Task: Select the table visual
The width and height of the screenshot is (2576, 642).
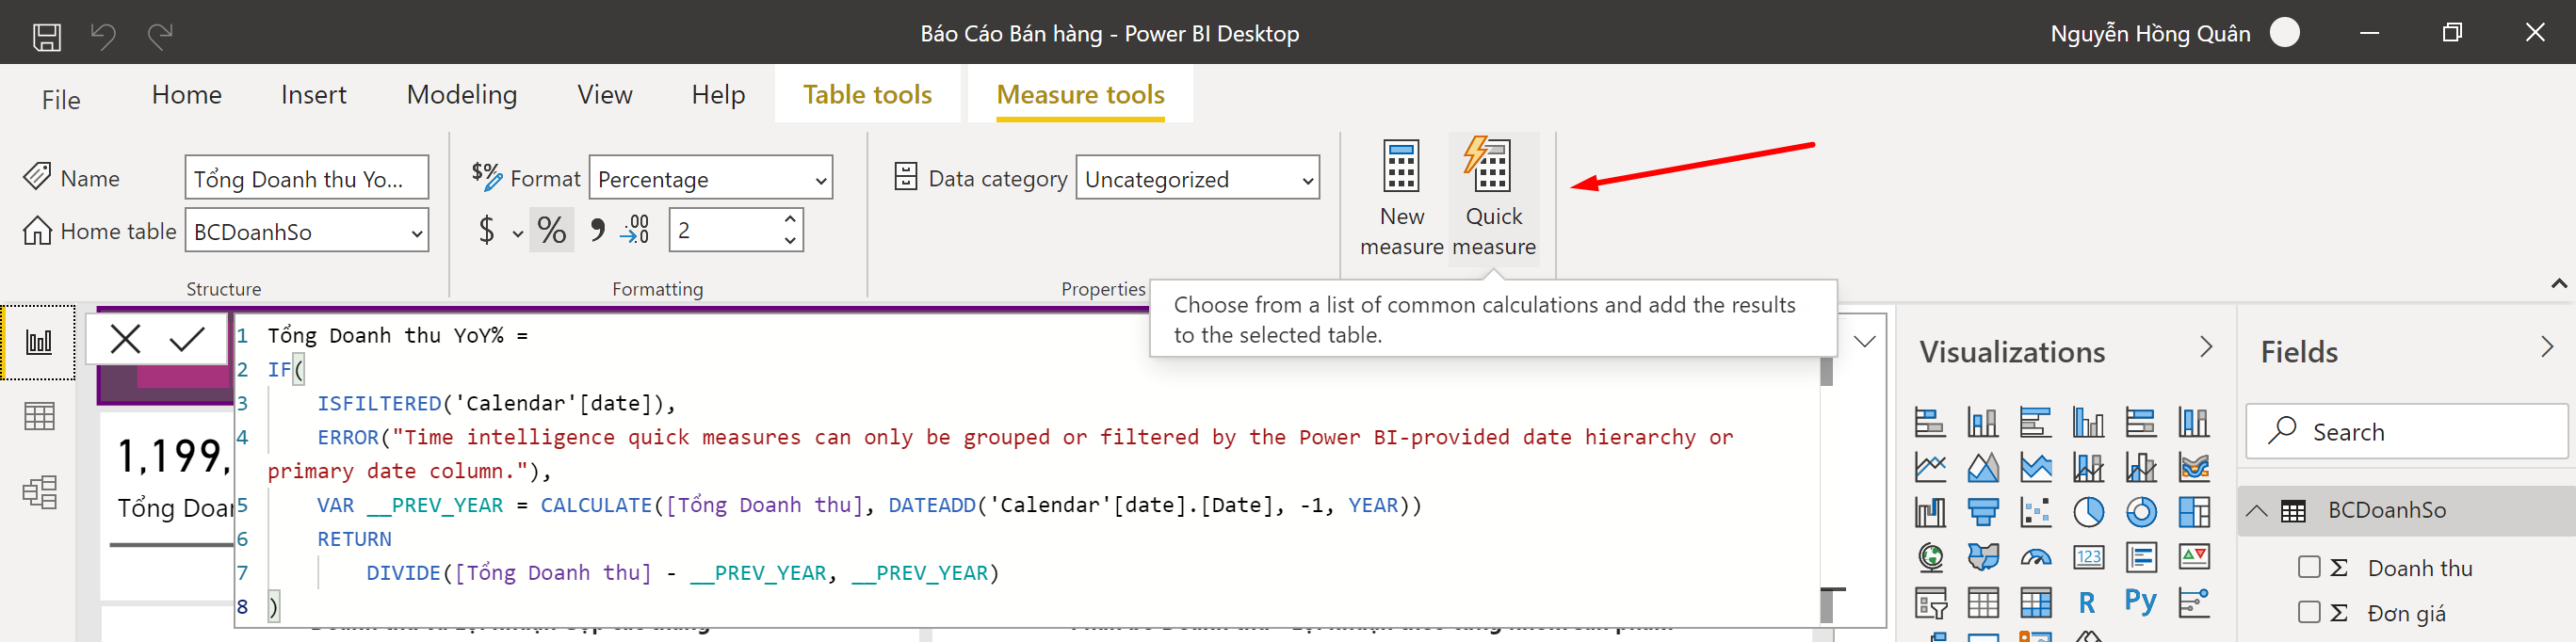Action: (x=1983, y=603)
